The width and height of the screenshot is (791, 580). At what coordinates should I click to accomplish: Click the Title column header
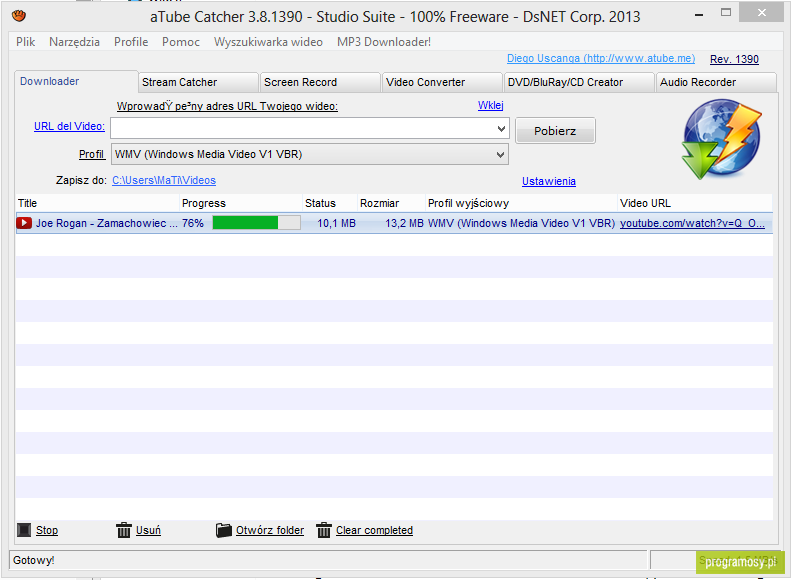point(97,203)
